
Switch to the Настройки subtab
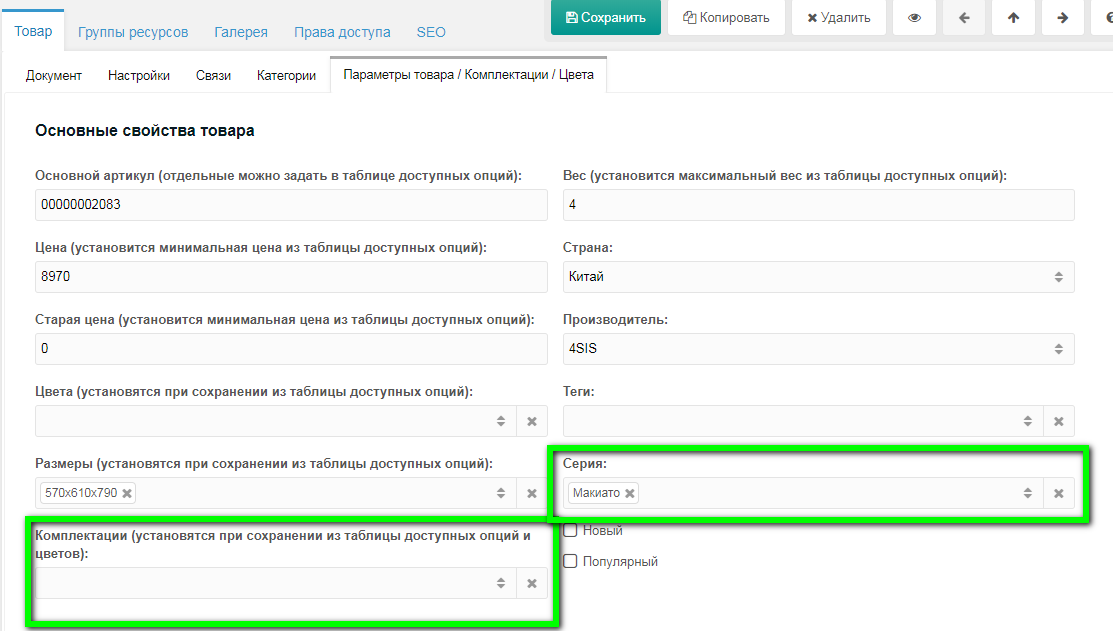coord(138,75)
